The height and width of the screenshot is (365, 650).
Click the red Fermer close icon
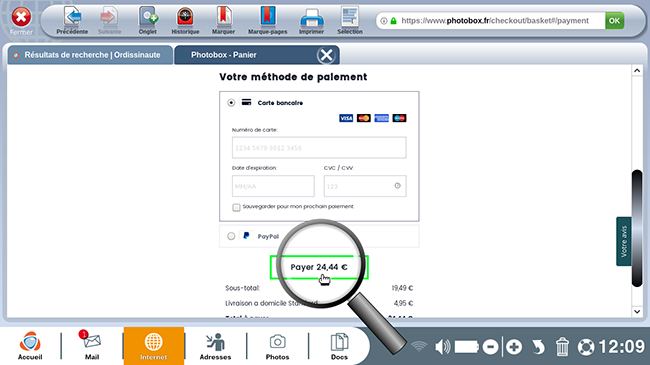point(21,17)
